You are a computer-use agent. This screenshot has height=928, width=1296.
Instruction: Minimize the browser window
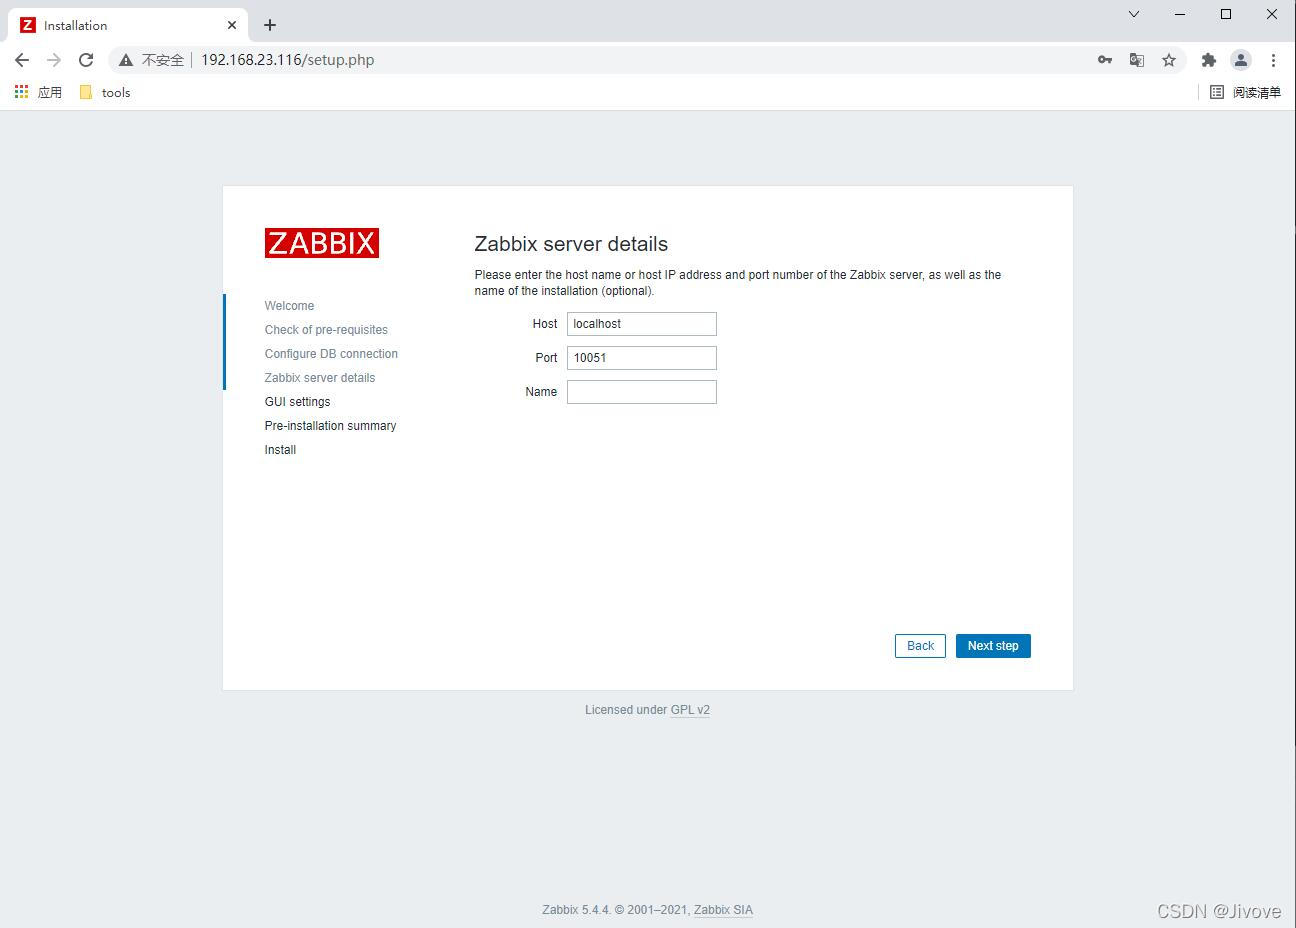pos(1180,14)
